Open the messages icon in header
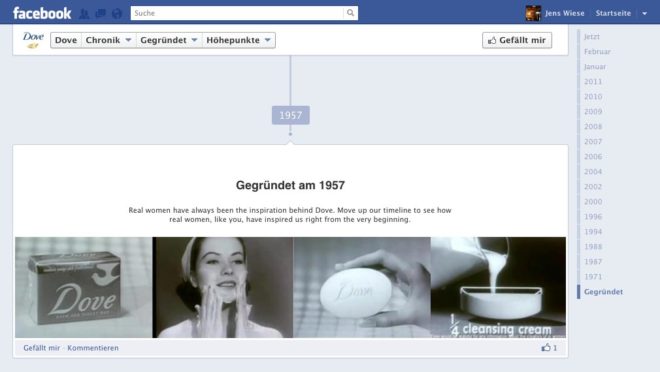The image size is (660, 372). (101, 13)
